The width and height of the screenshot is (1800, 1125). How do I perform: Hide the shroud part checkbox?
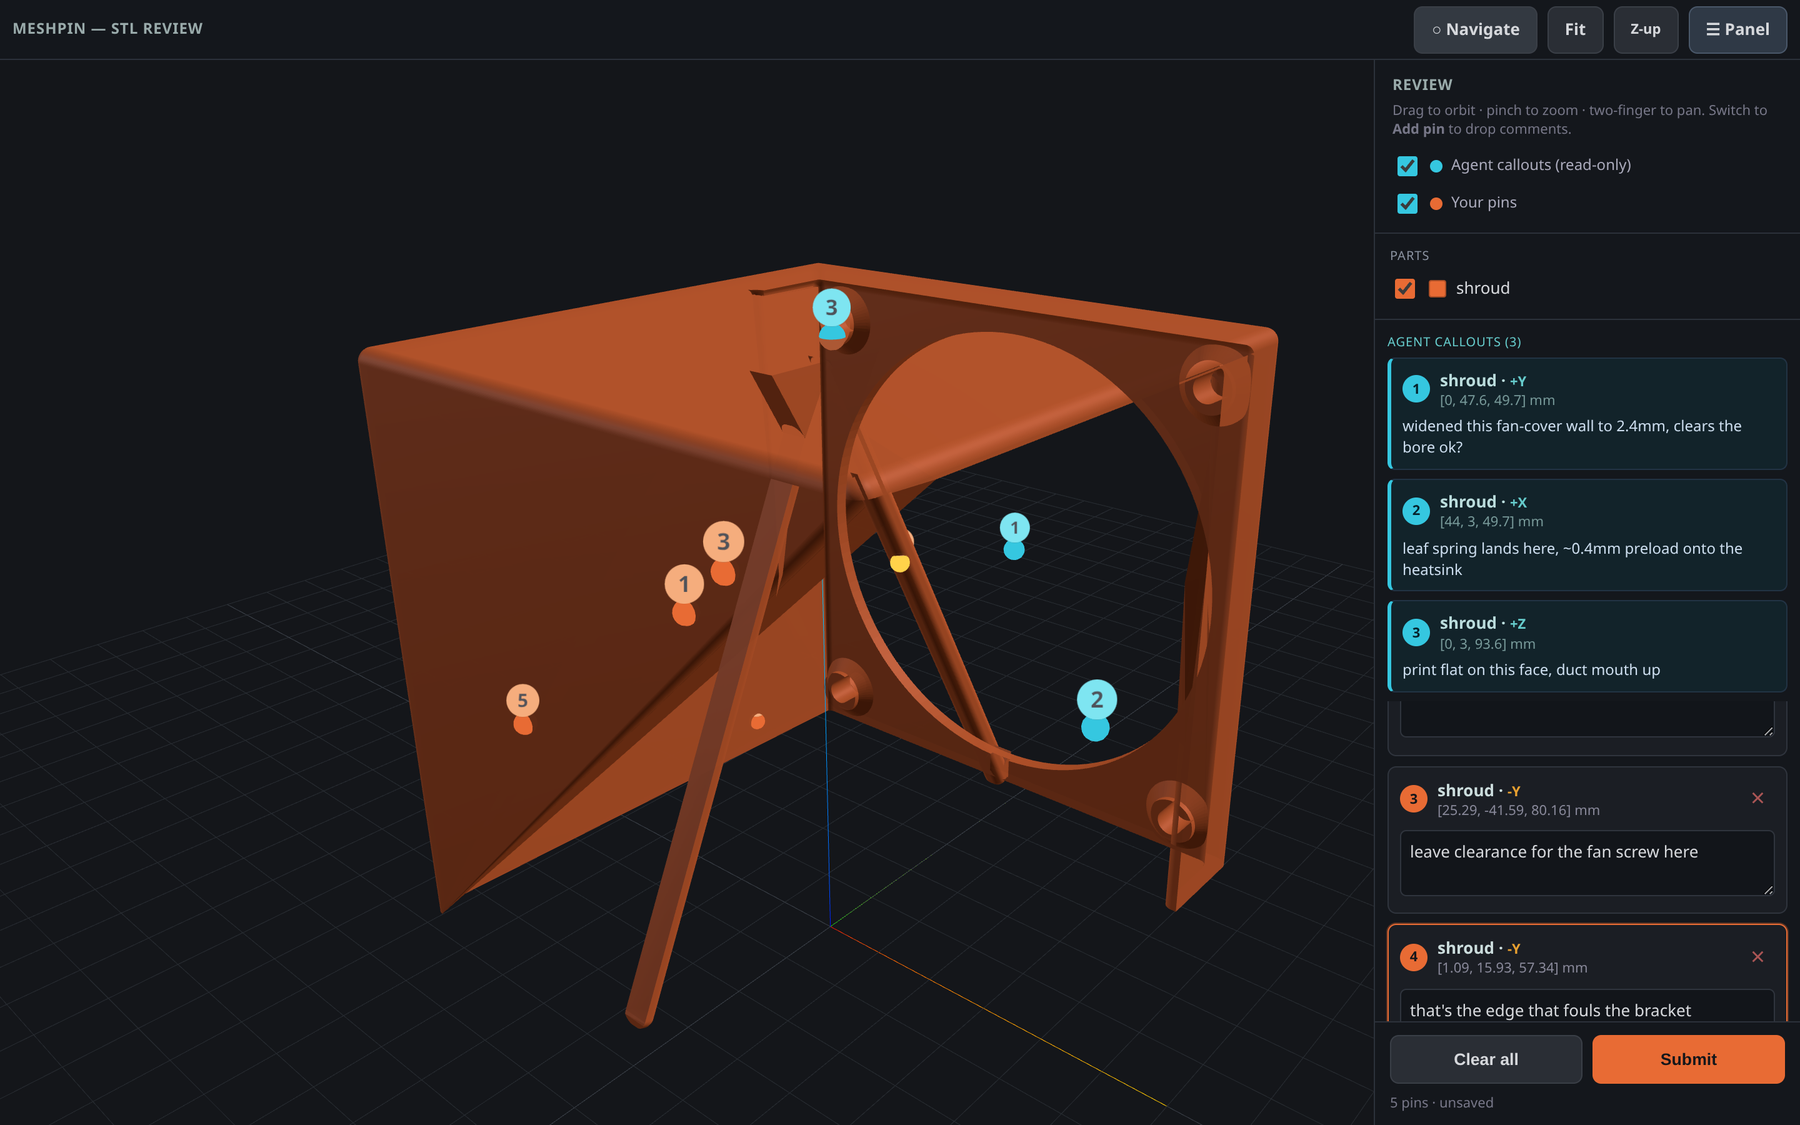pyautogui.click(x=1405, y=289)
